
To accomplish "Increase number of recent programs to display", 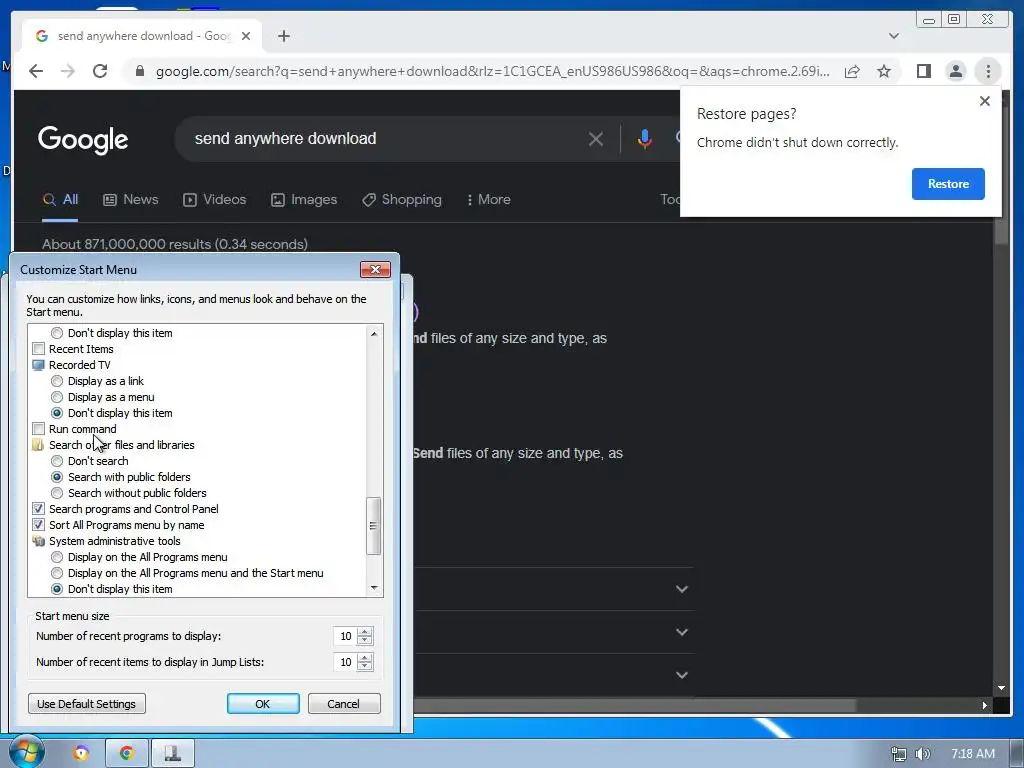I will coord(365,632).
